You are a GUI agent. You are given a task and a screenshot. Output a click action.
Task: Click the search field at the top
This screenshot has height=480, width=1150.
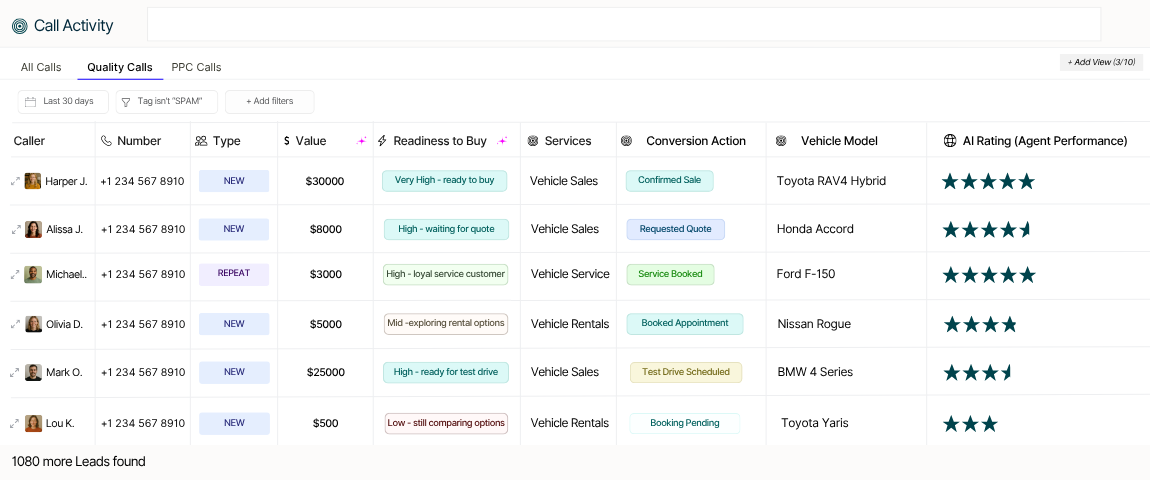coord(623,25)
